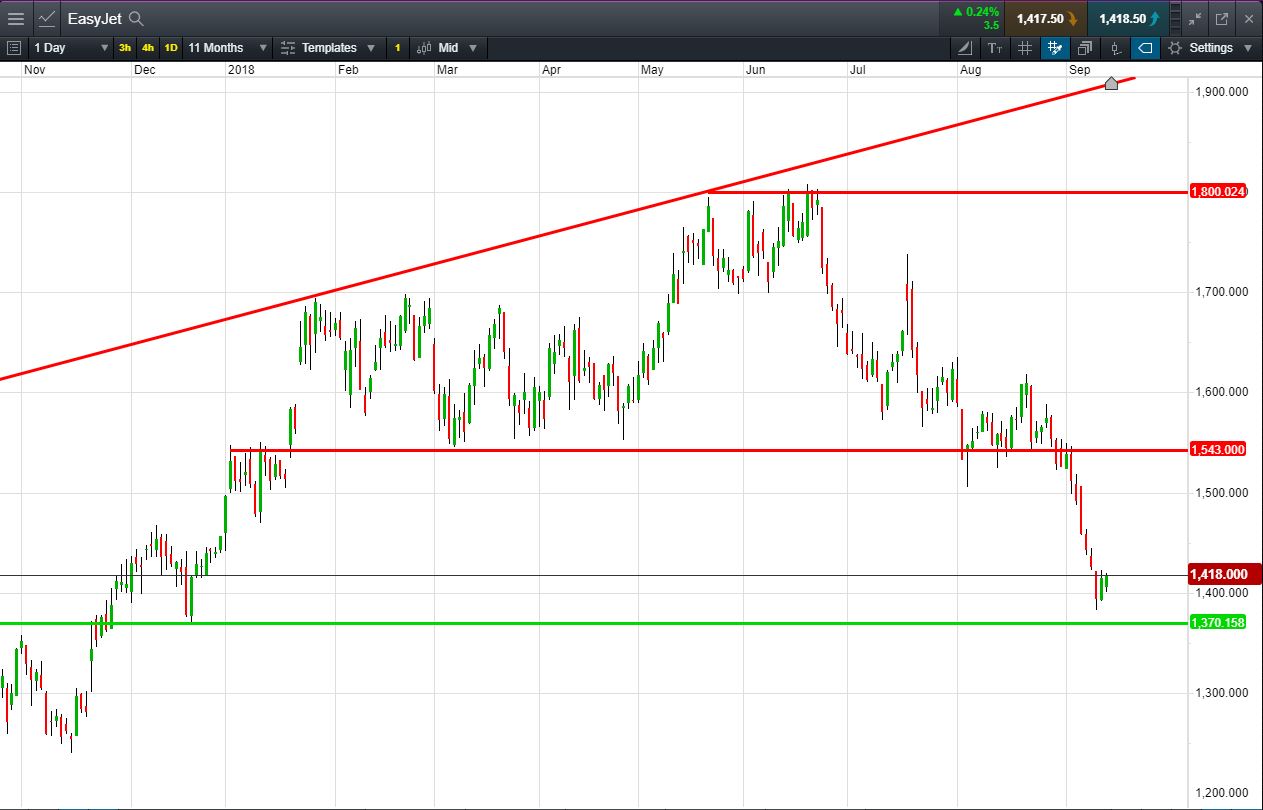Select the text annotation tool icon
Screen dimensions: 1263x810
994,47
